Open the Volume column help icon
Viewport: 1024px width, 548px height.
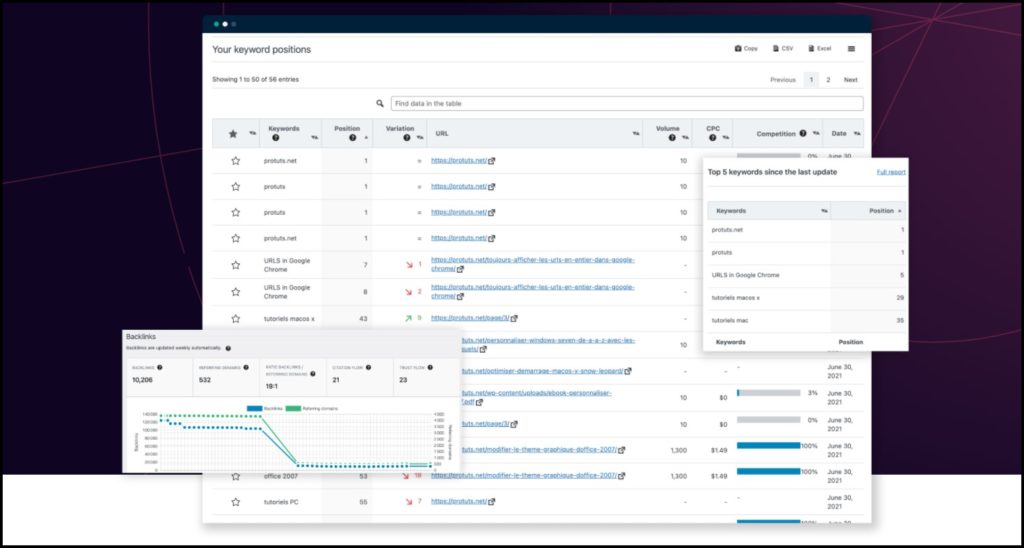click(x=672, y=138)
